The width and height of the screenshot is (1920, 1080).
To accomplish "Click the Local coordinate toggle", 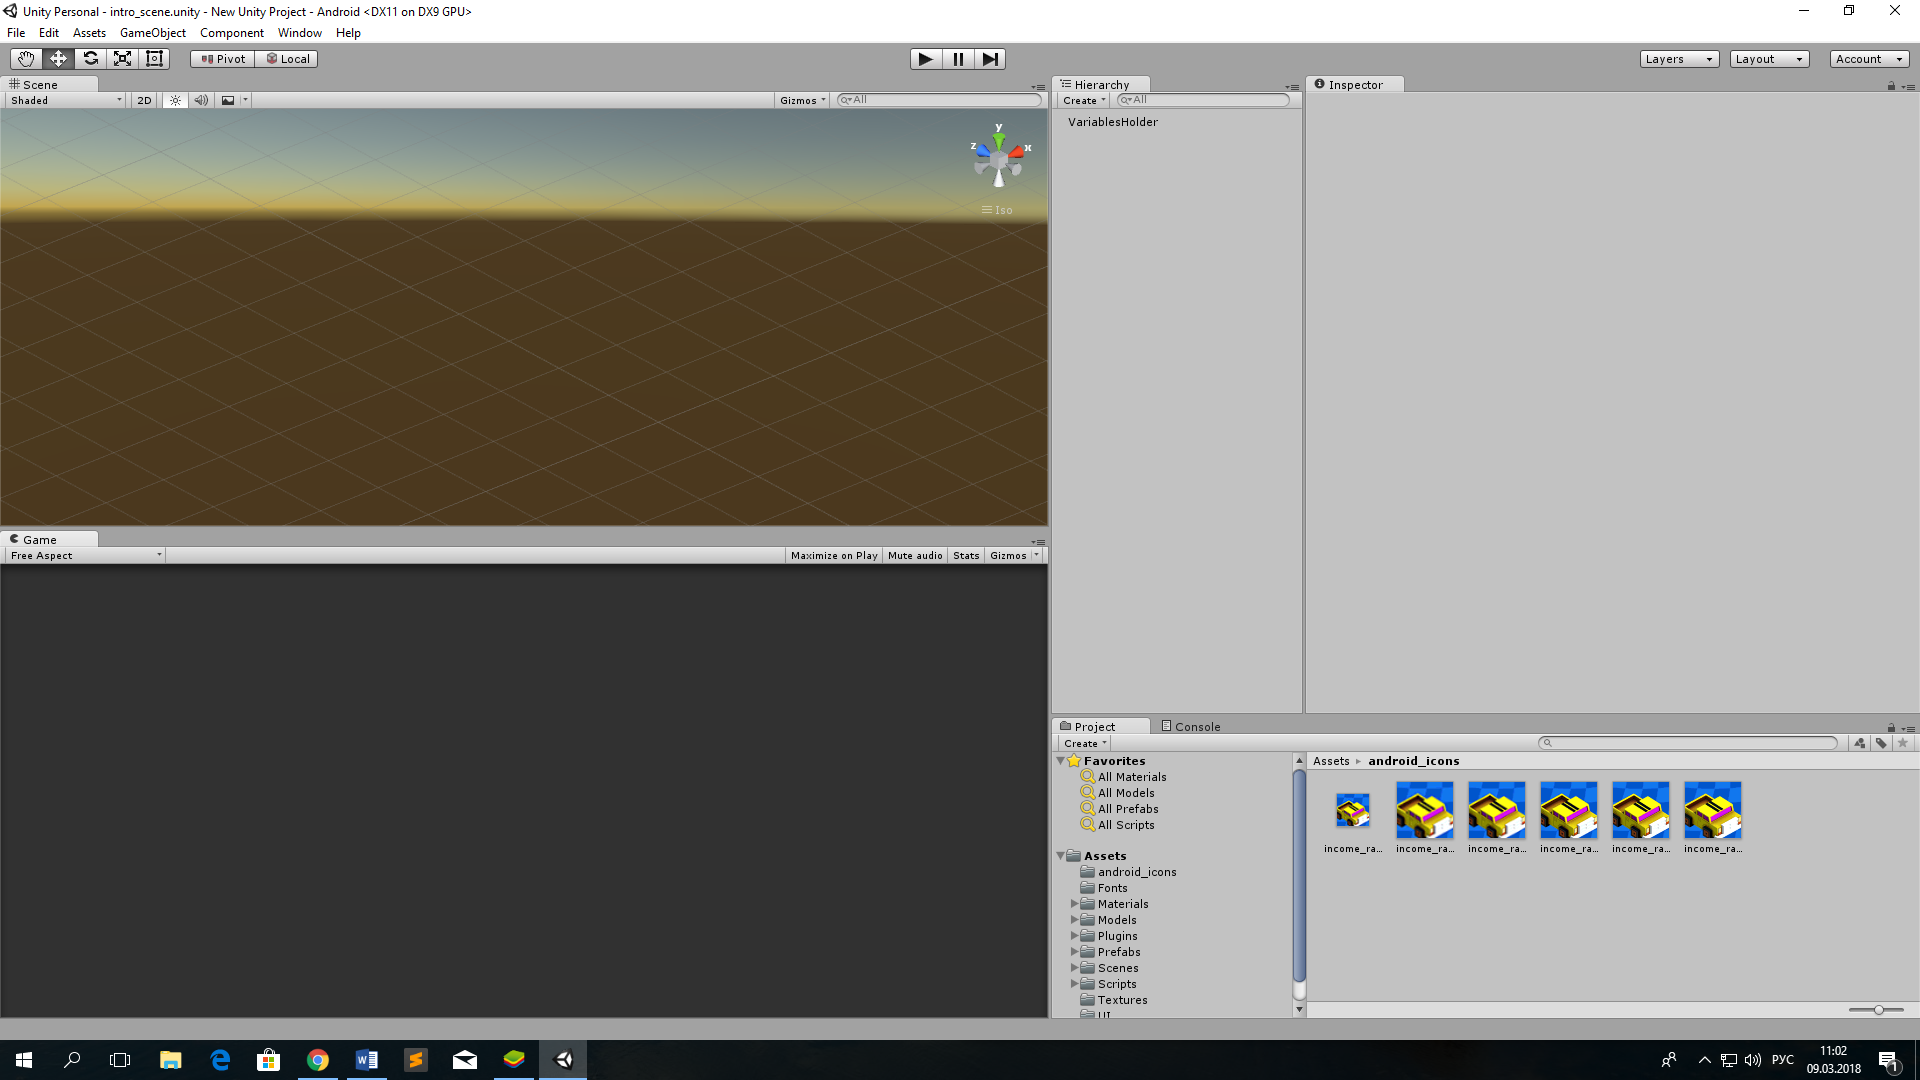I will click(285, 57).
